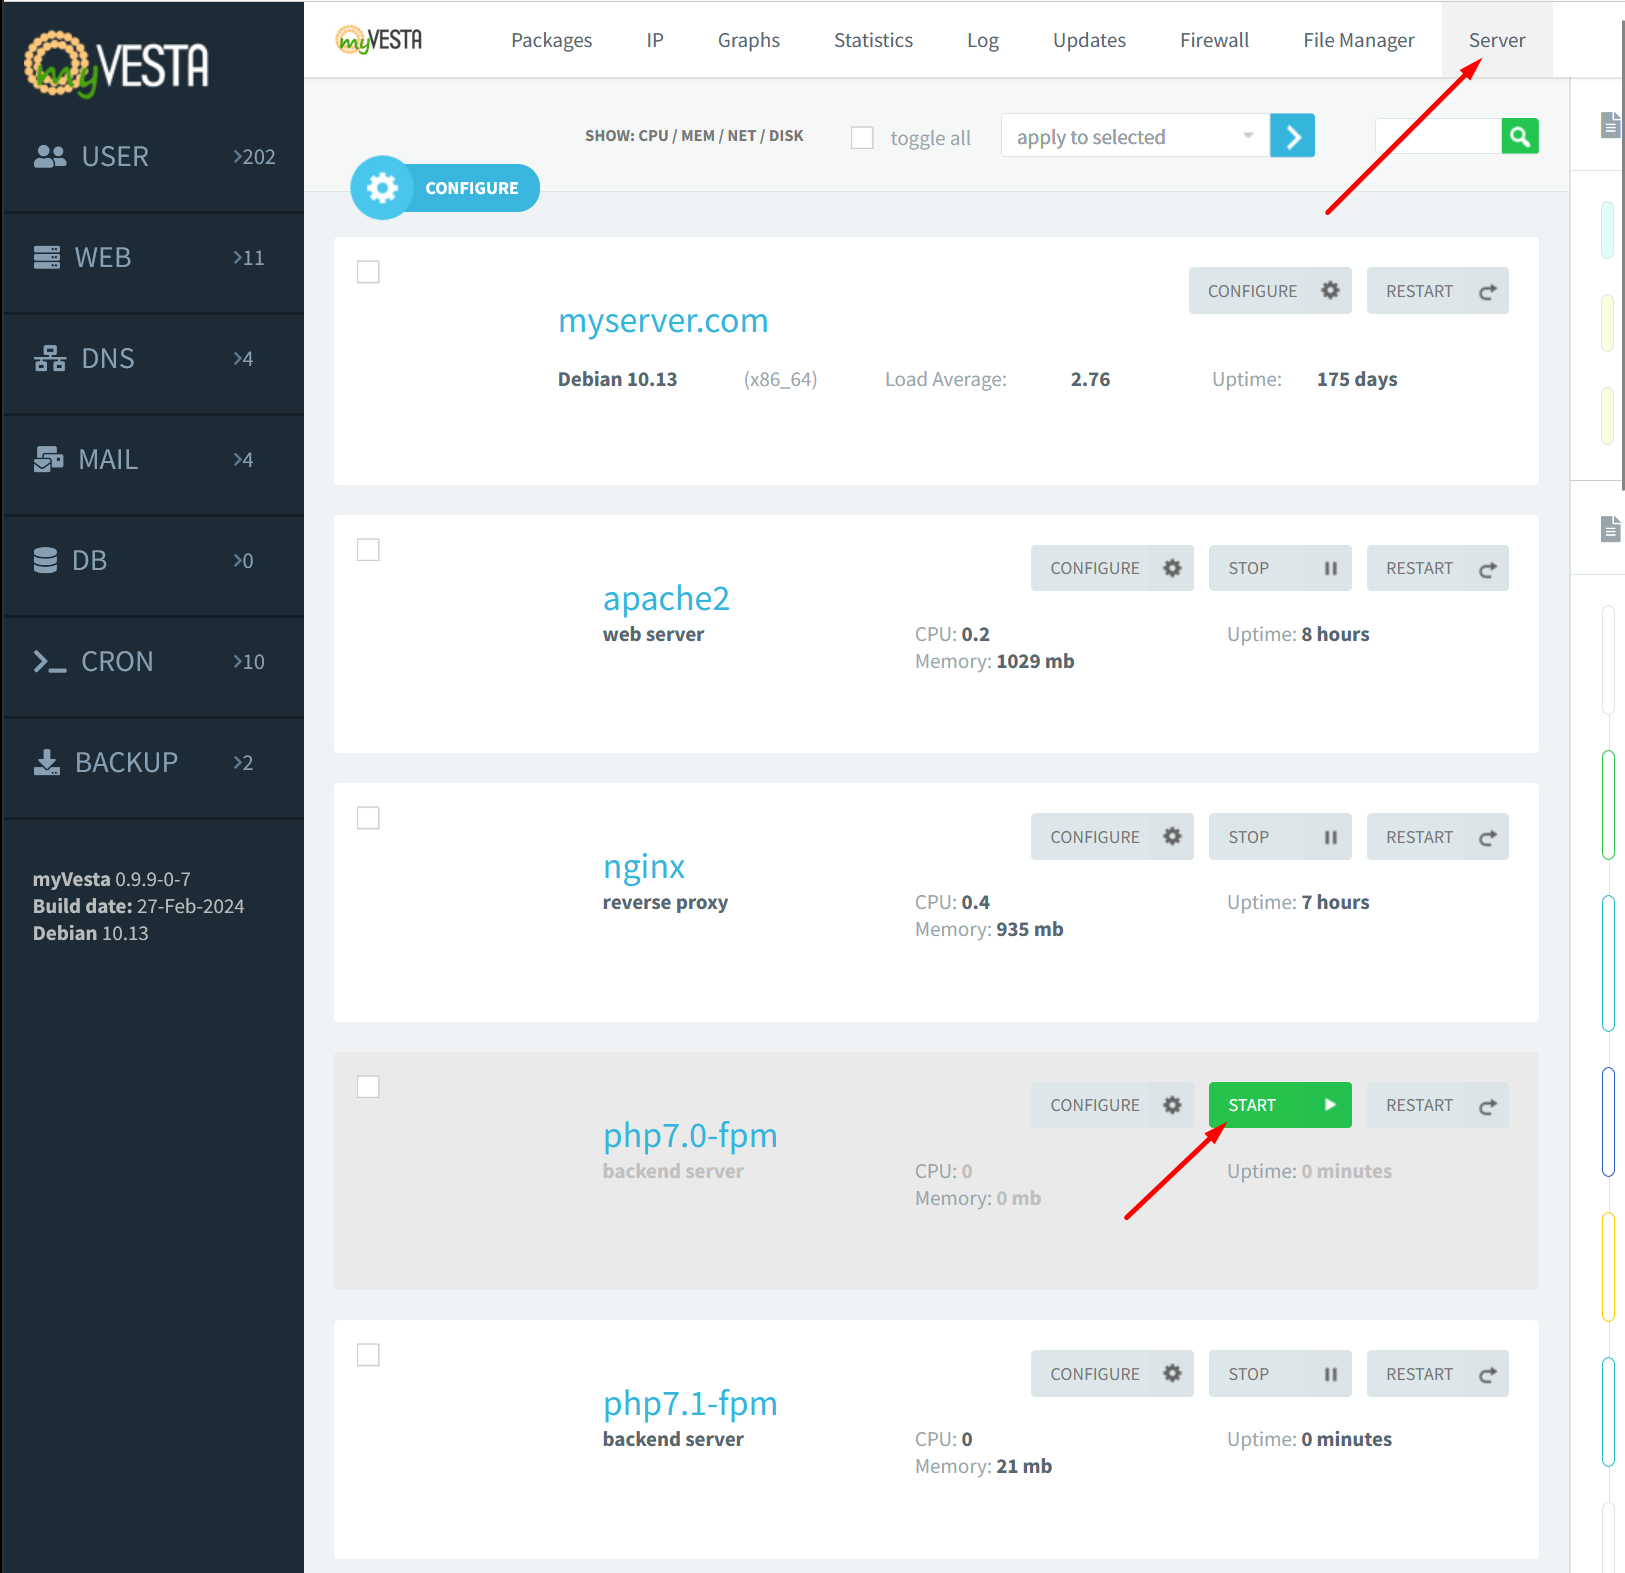Screen dimensions: 1625x1573
Task: Click the 'Build date: 27-Feb-2024' sidebar text
Action: 138,907
